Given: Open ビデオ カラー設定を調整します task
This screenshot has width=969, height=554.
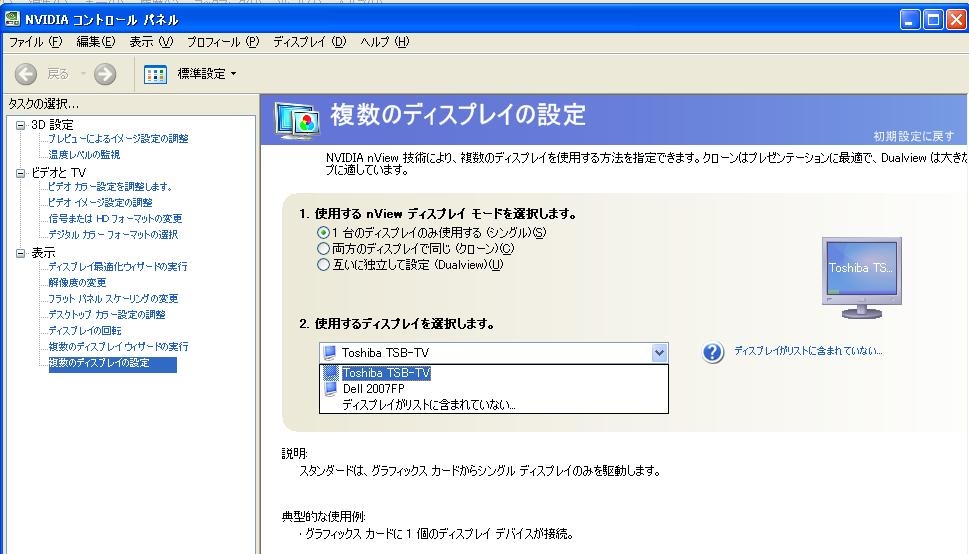Looking at the screenshot, I should point(111,187).
